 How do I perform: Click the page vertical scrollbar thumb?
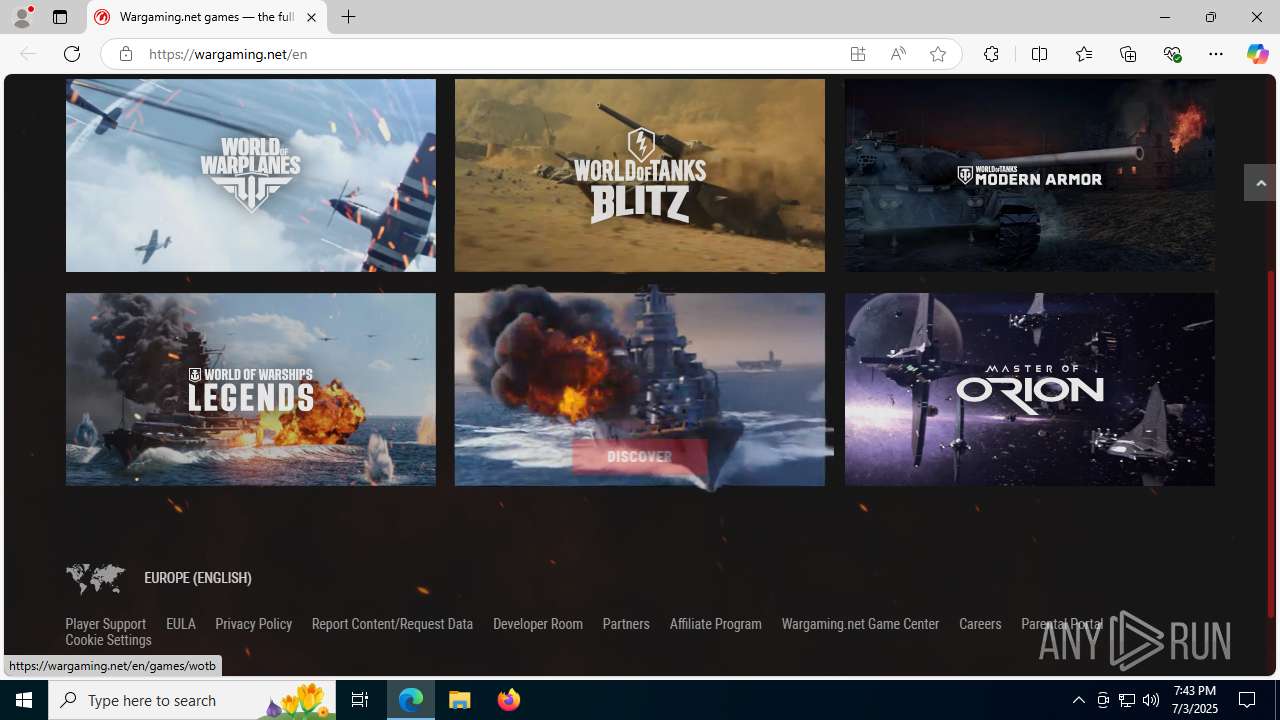tap(1272, 443)
